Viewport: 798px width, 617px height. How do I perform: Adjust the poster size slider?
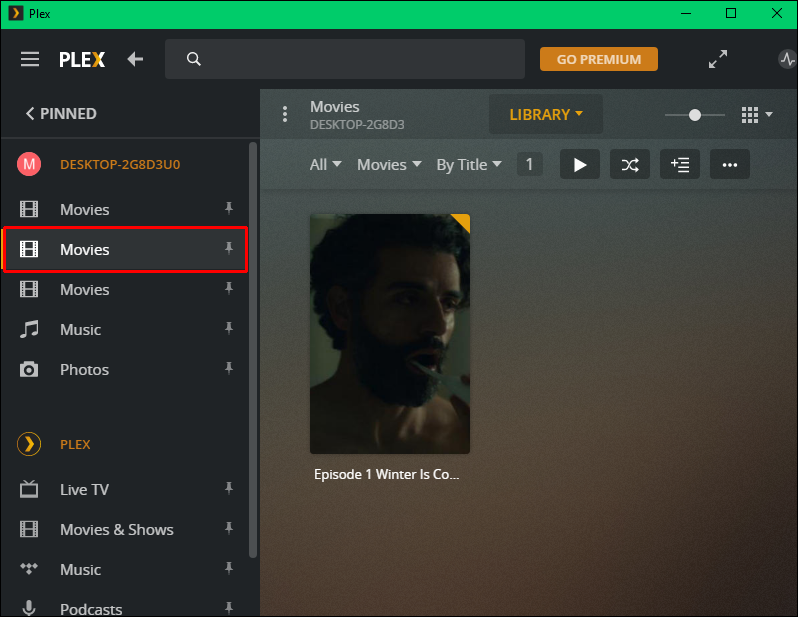coord(695,115)
